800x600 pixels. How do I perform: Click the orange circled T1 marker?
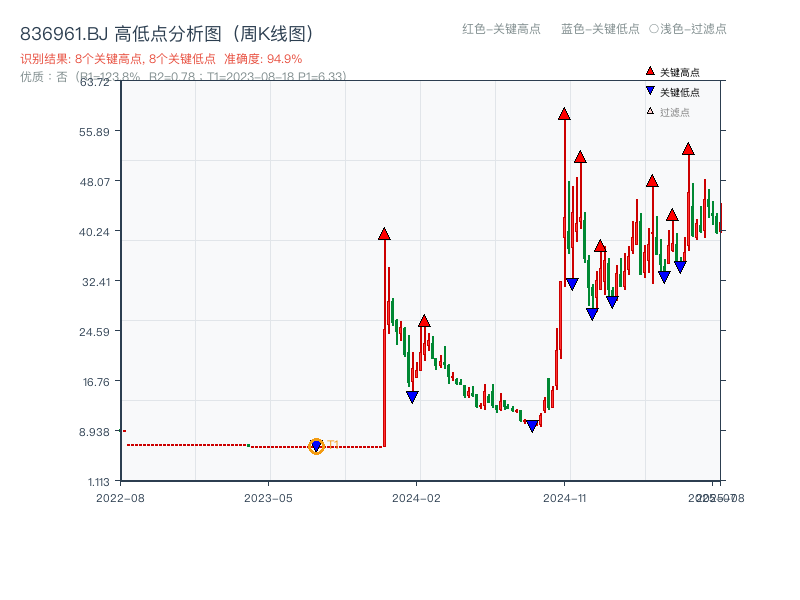316,444
